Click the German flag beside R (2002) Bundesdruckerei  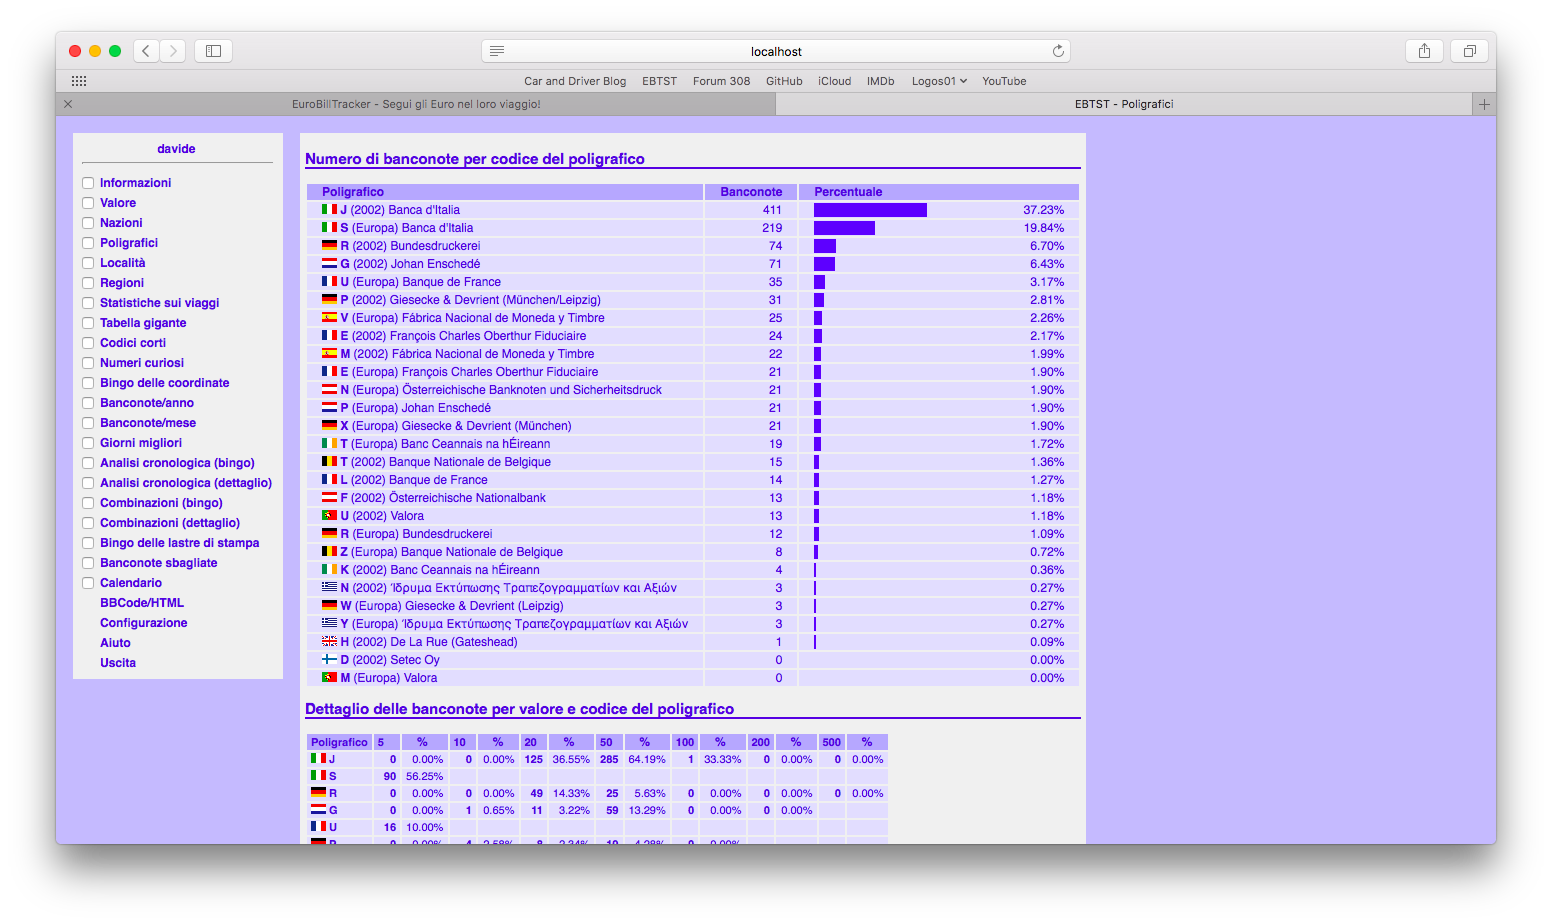coord(328,245)
